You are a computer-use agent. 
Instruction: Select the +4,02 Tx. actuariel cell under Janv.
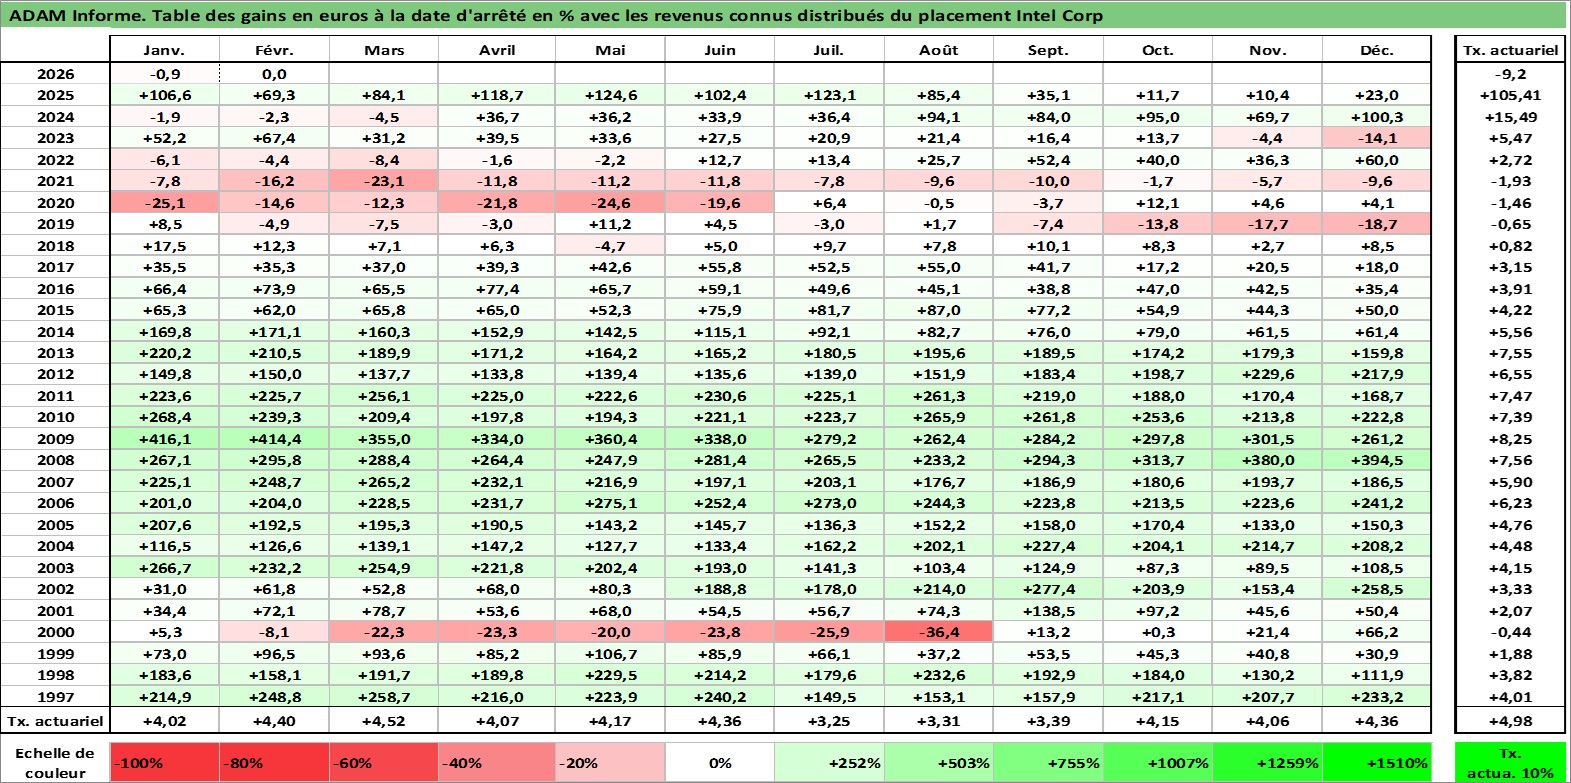(x=164, y=721)
